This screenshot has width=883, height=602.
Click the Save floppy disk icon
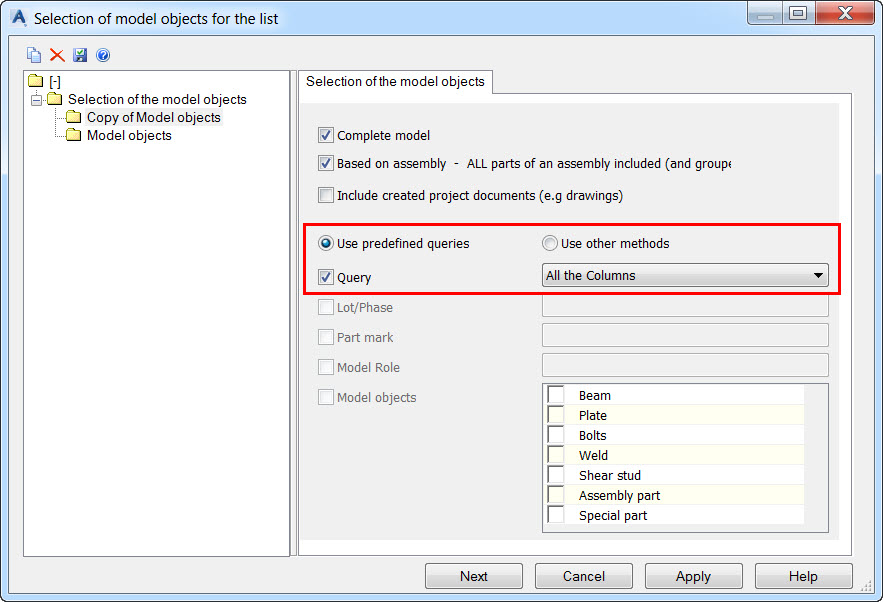coord(80,55)
